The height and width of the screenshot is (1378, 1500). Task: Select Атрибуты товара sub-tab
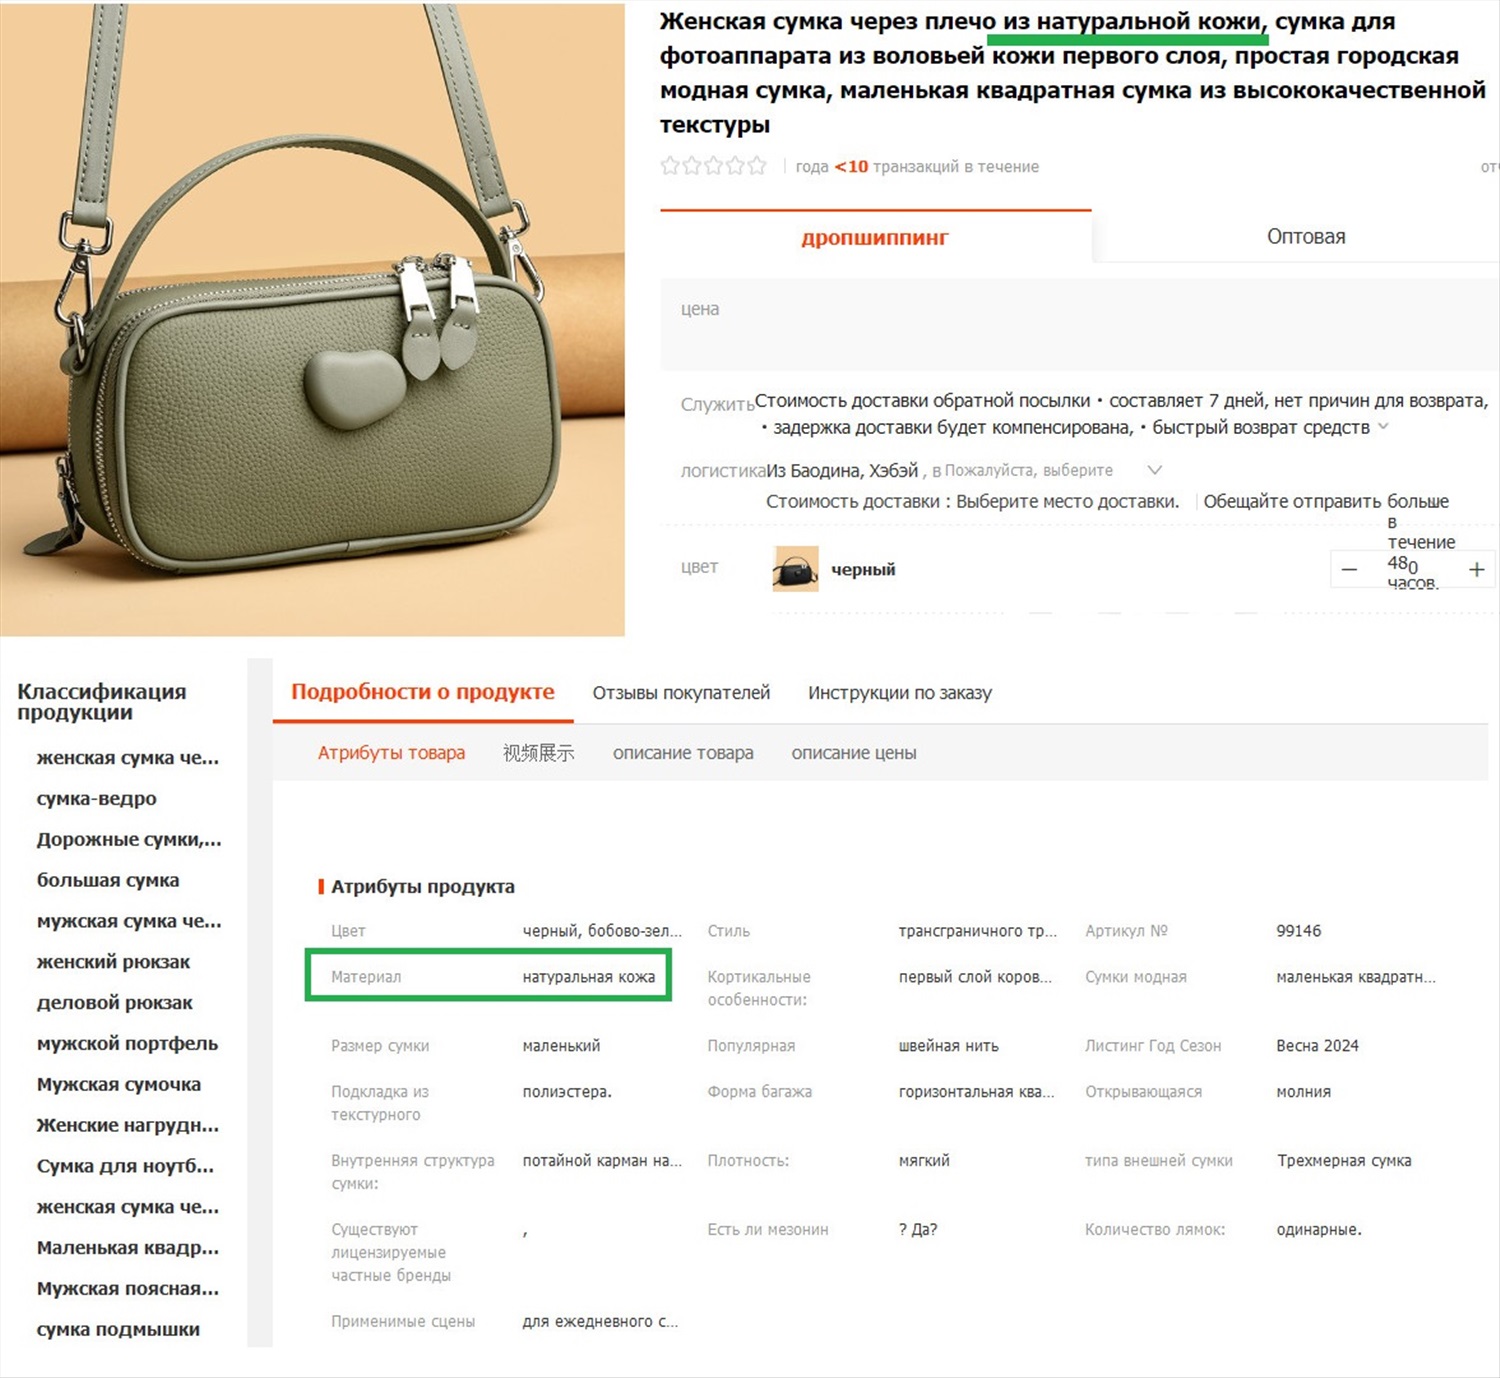click(x=391, y=753)
